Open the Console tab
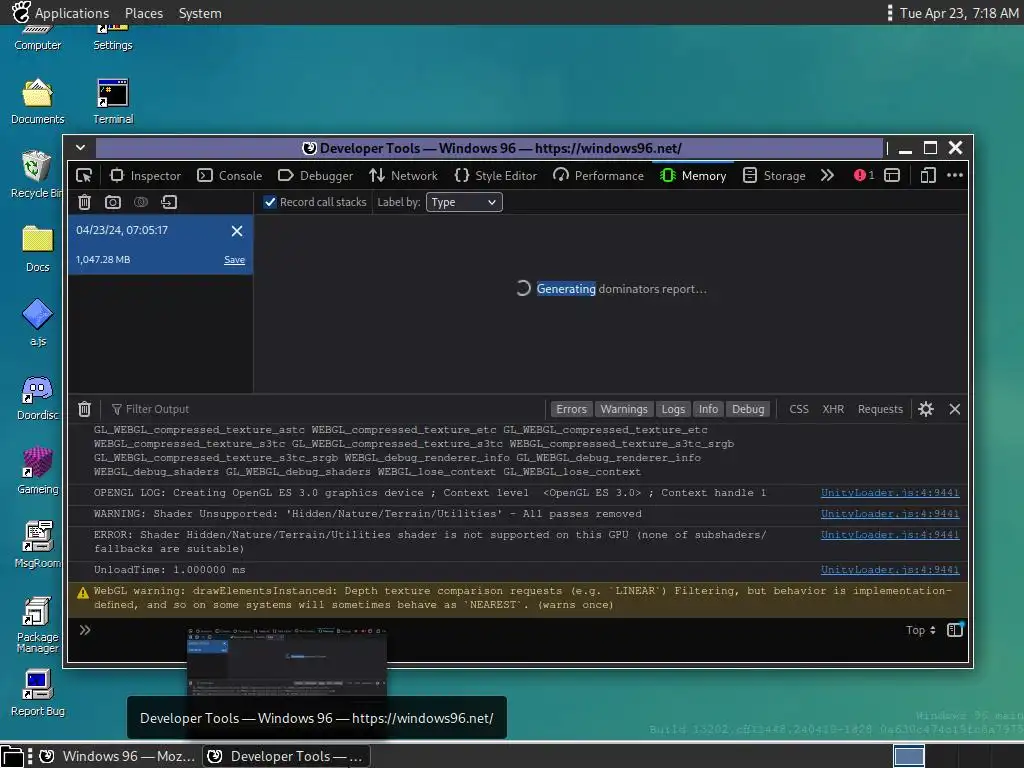Viewport: 1024px width, 768px height. click(x=230, y=176)
